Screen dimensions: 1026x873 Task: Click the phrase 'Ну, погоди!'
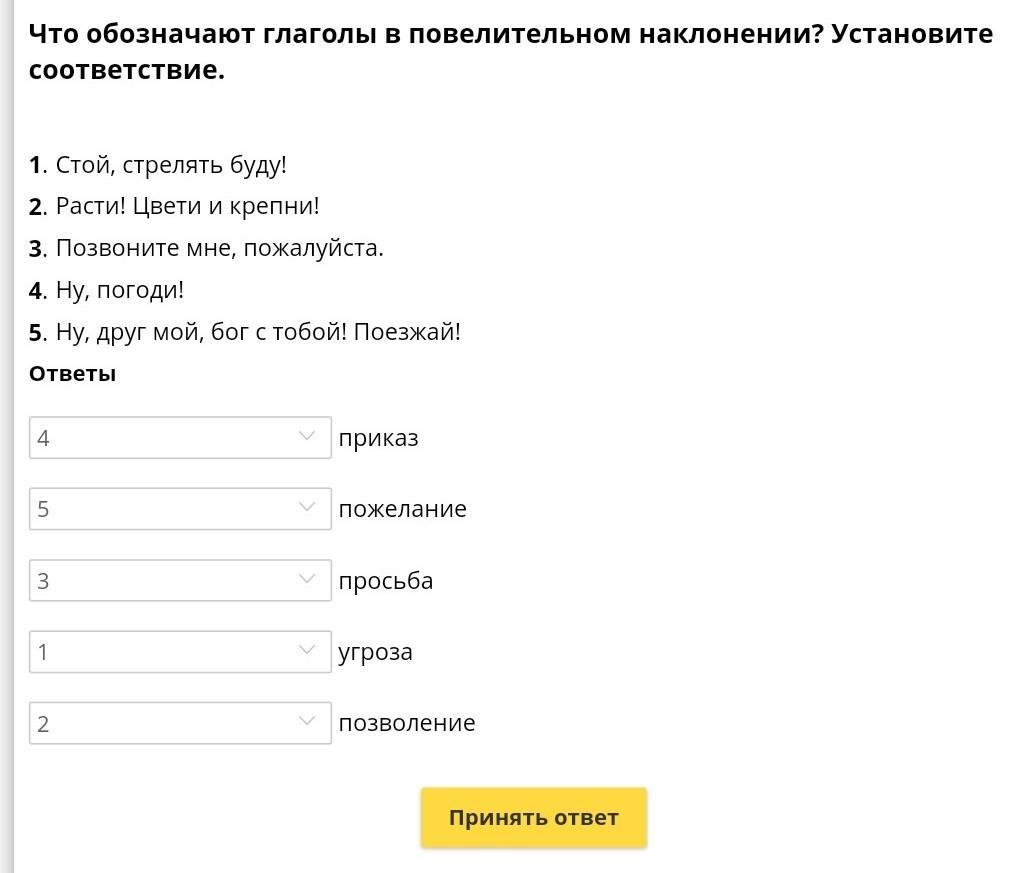tap(120, 290)
